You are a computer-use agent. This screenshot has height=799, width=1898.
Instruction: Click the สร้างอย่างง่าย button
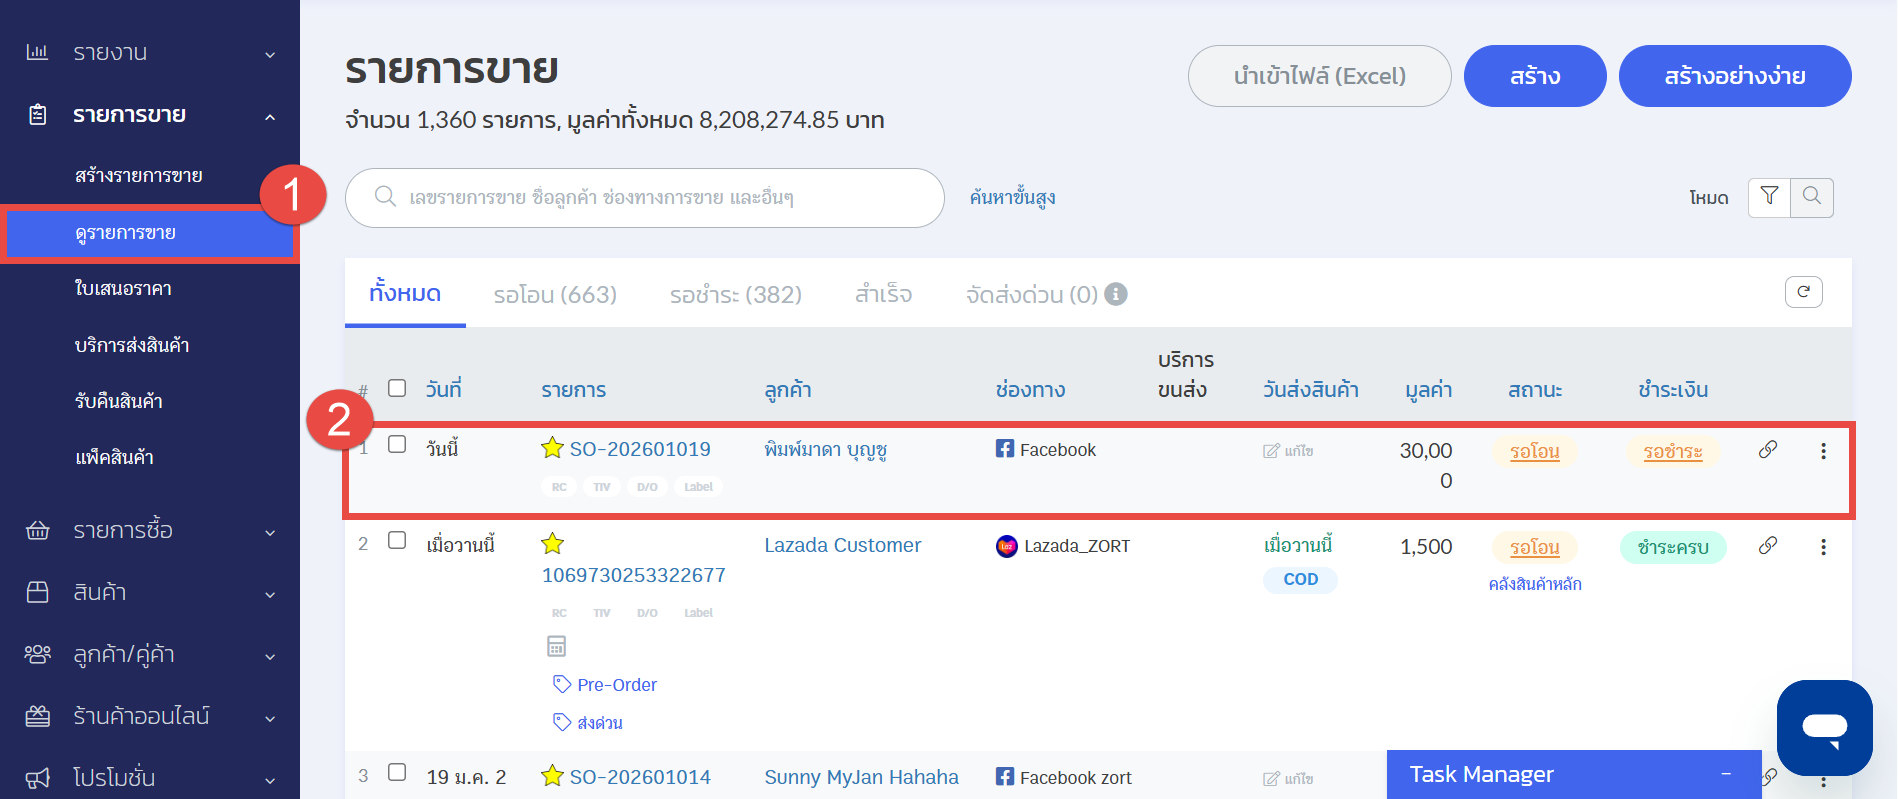[x=1734, y=76]
